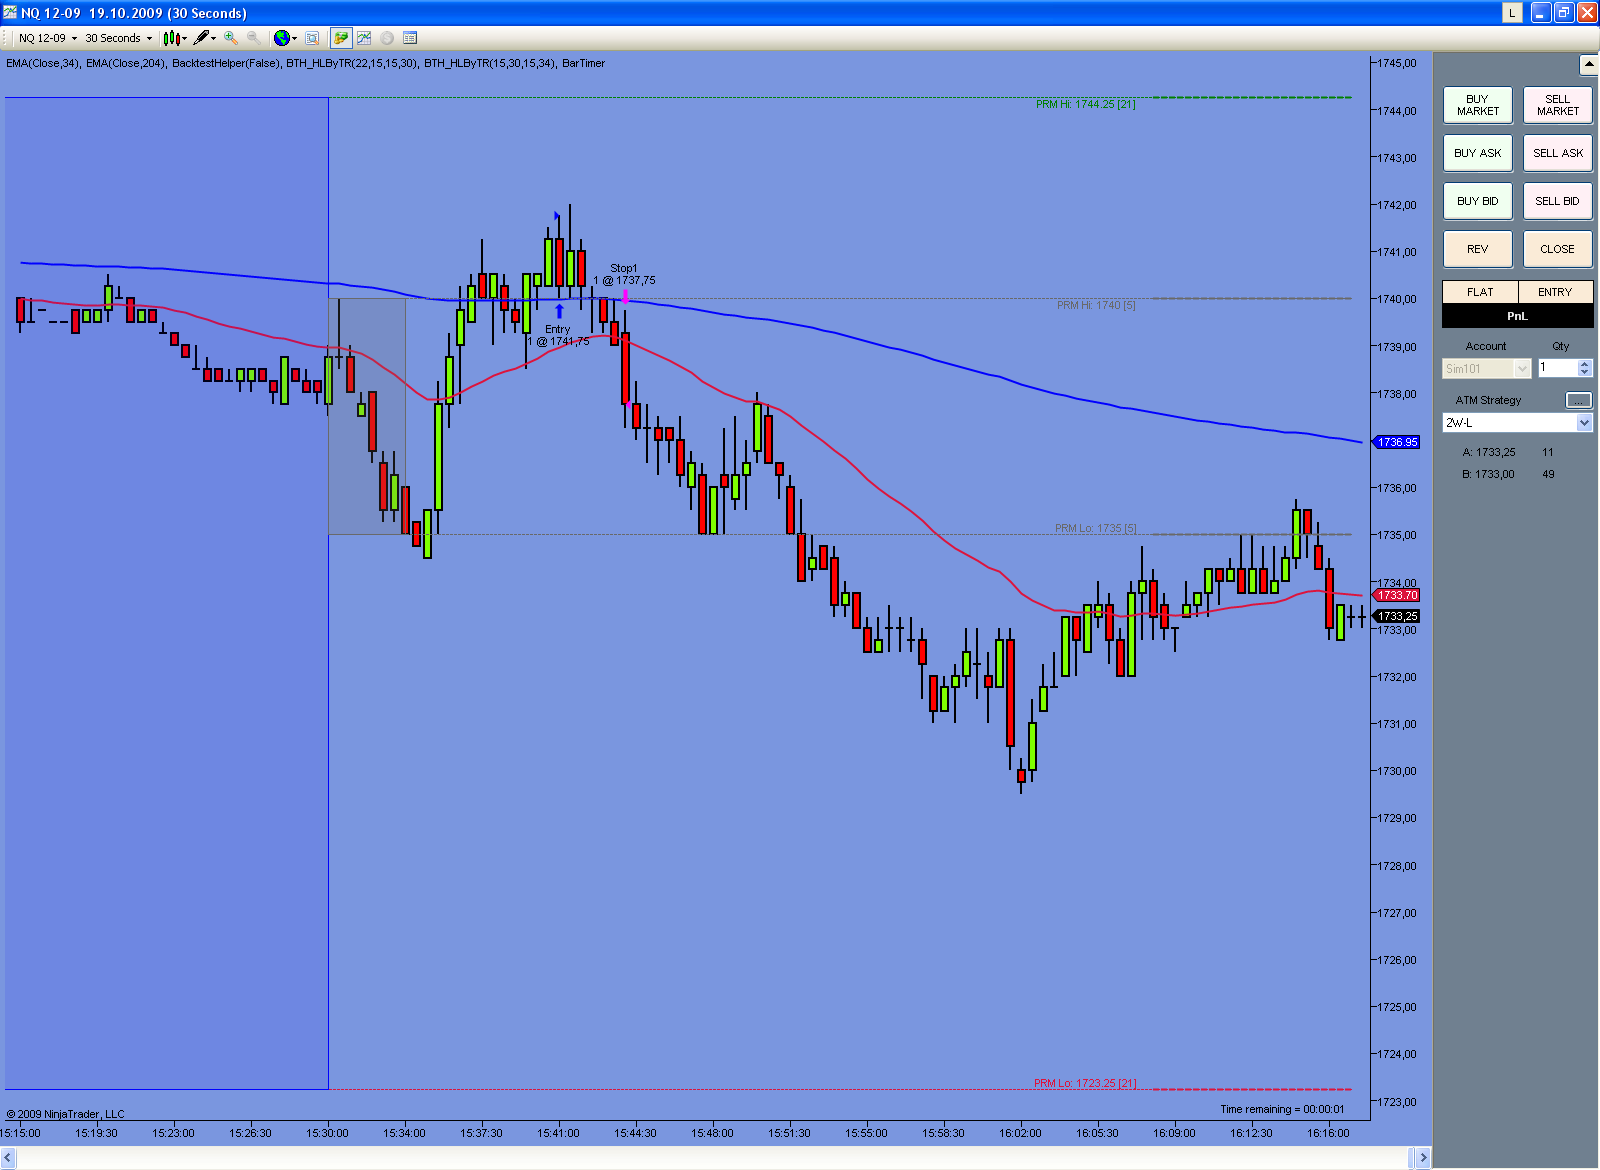
Task: Click the 'PRM Lo: 1735 [5]' label
Action: (1095, 528)
